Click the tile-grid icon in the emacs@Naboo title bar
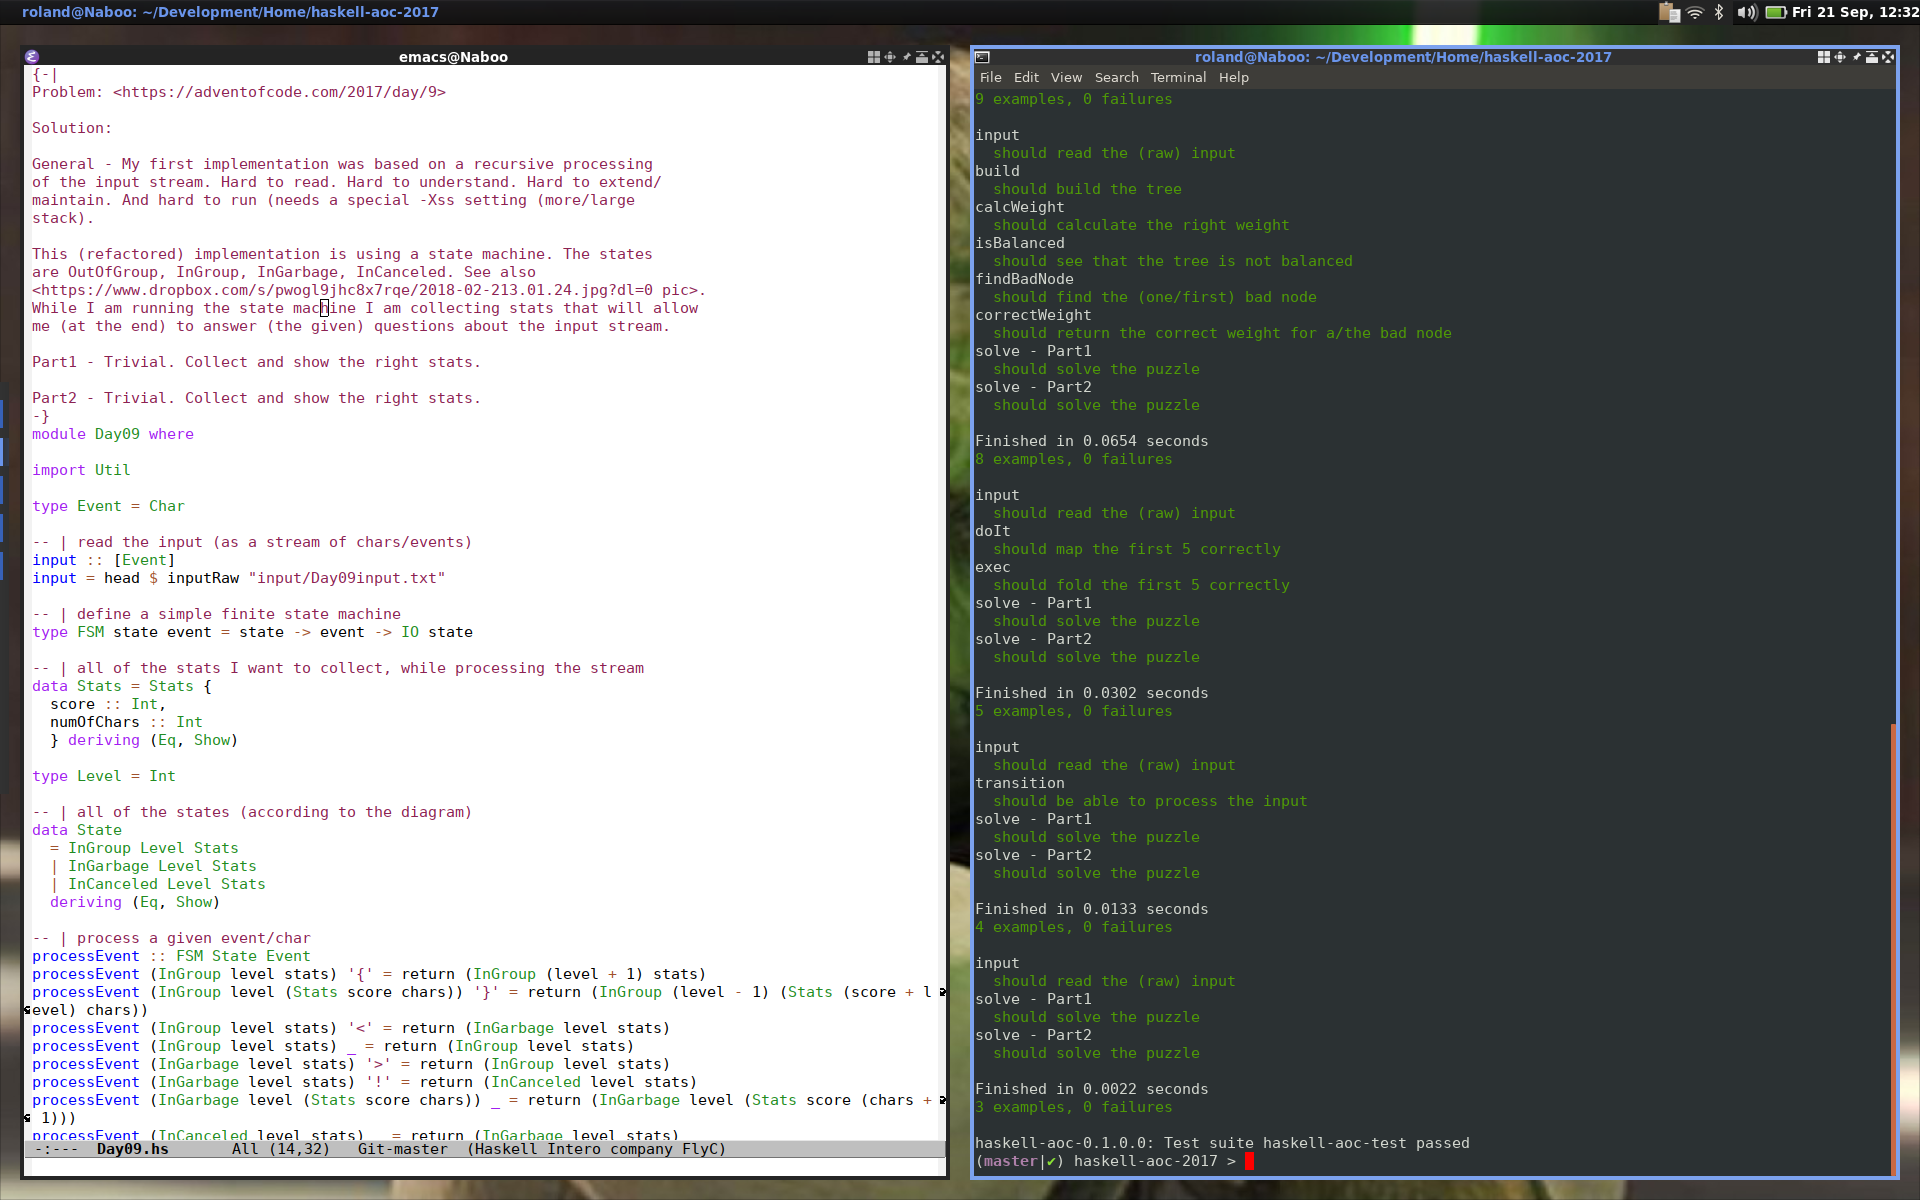Image resolution: width=1920 pixels, height=1200 pixels. click(874, 57)
